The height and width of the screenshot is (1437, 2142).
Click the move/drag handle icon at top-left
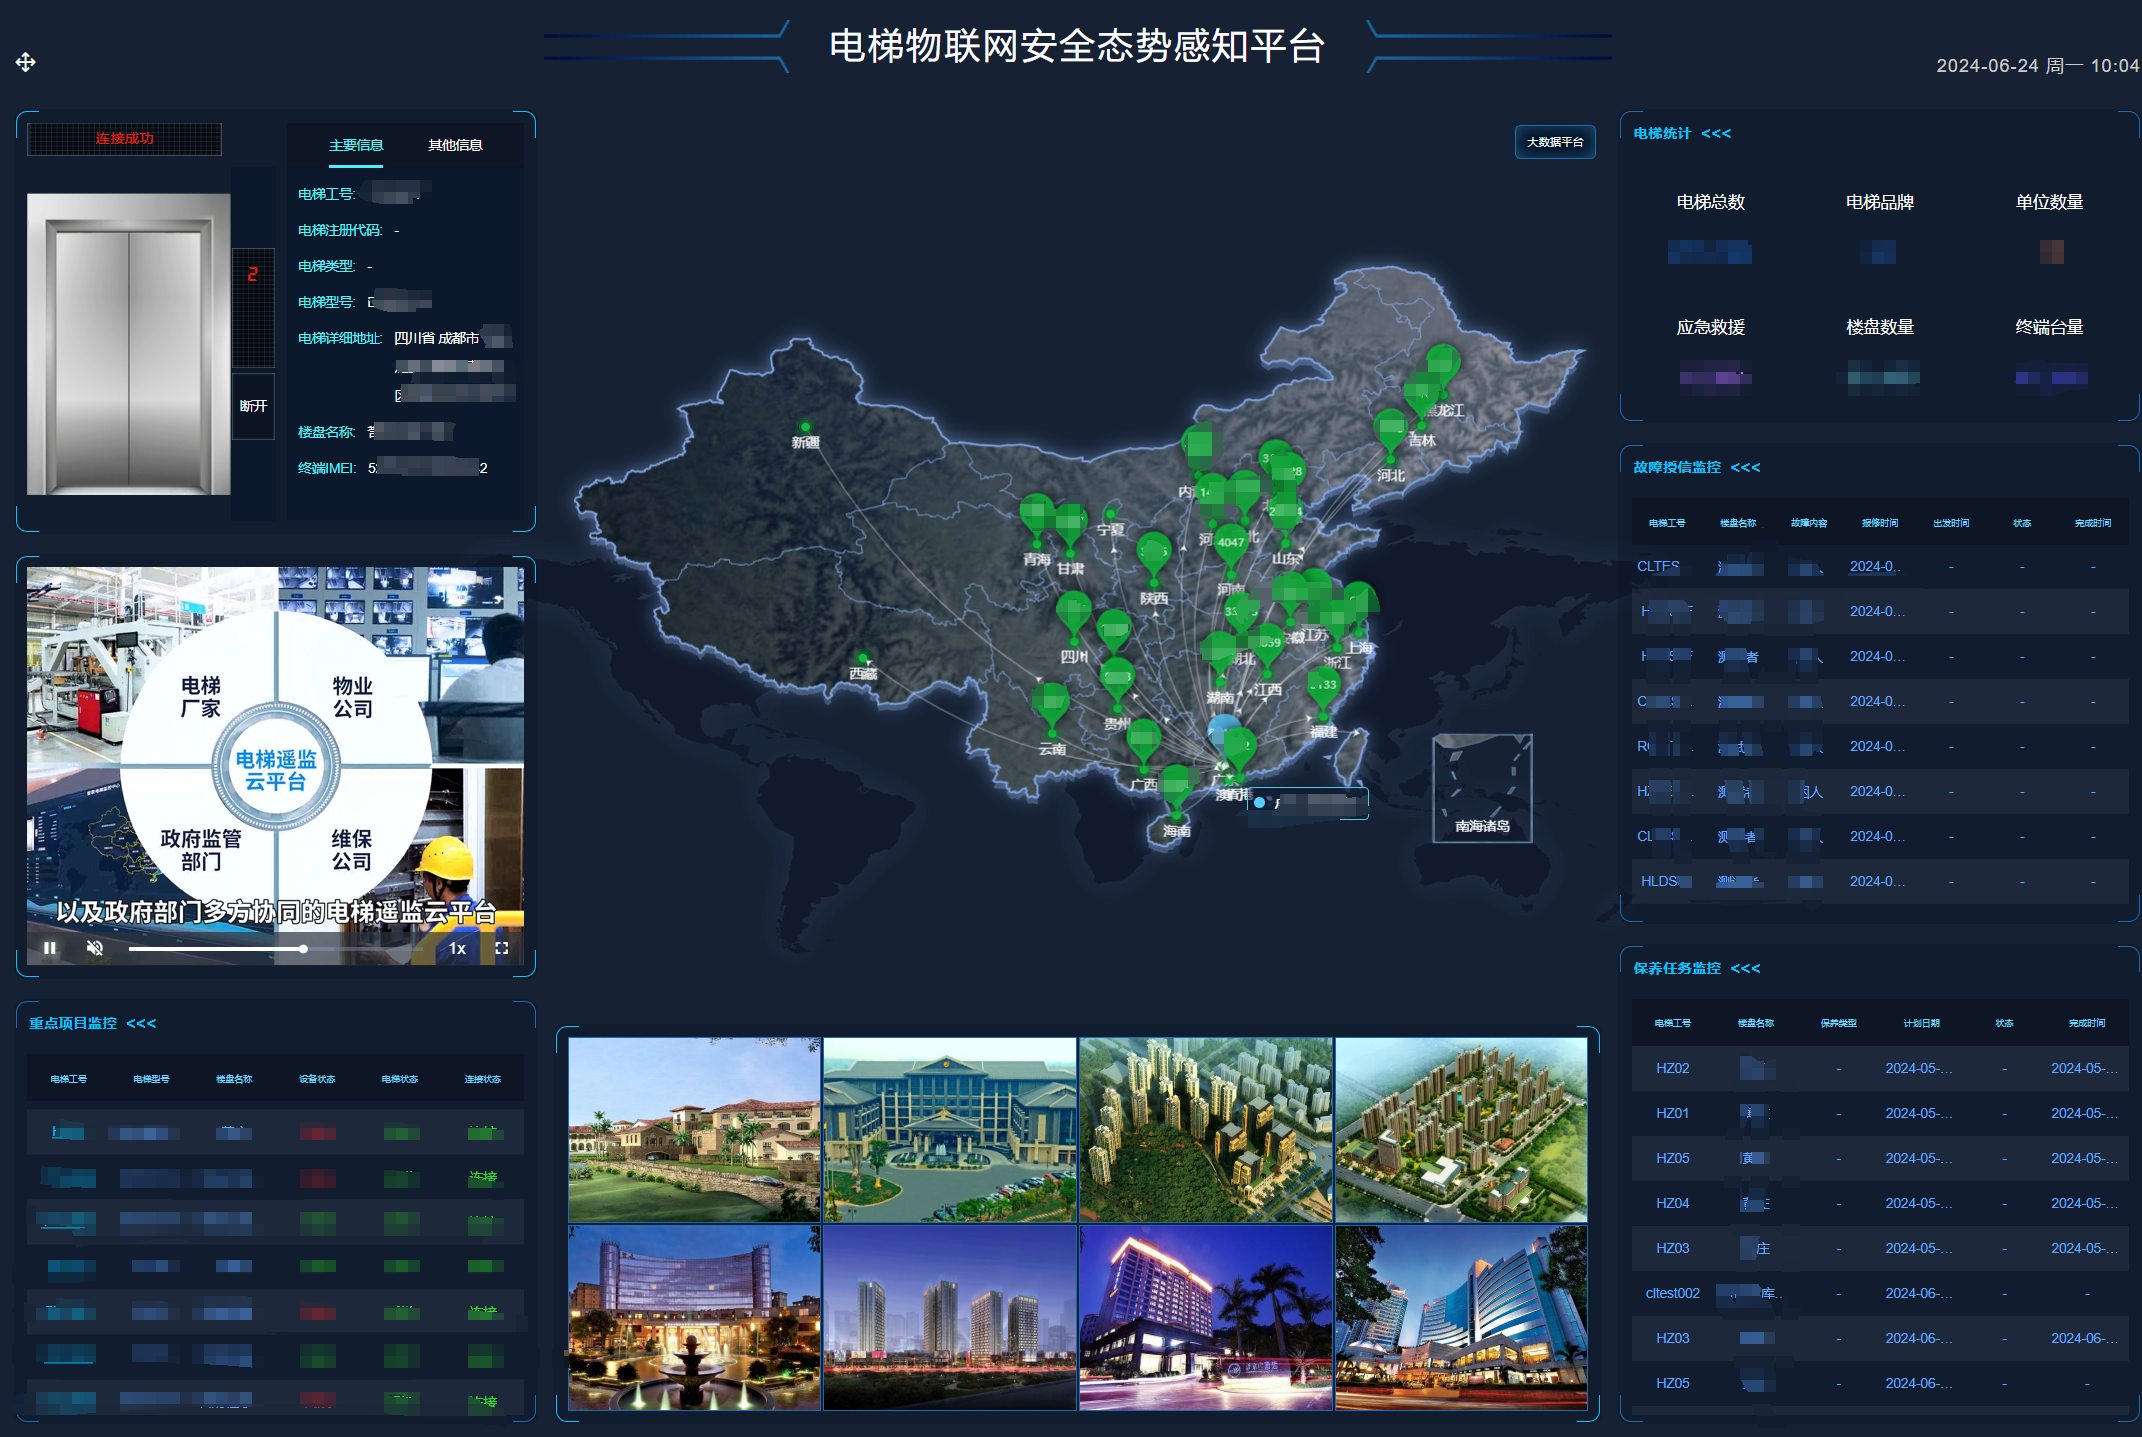[x=27, y=62]
